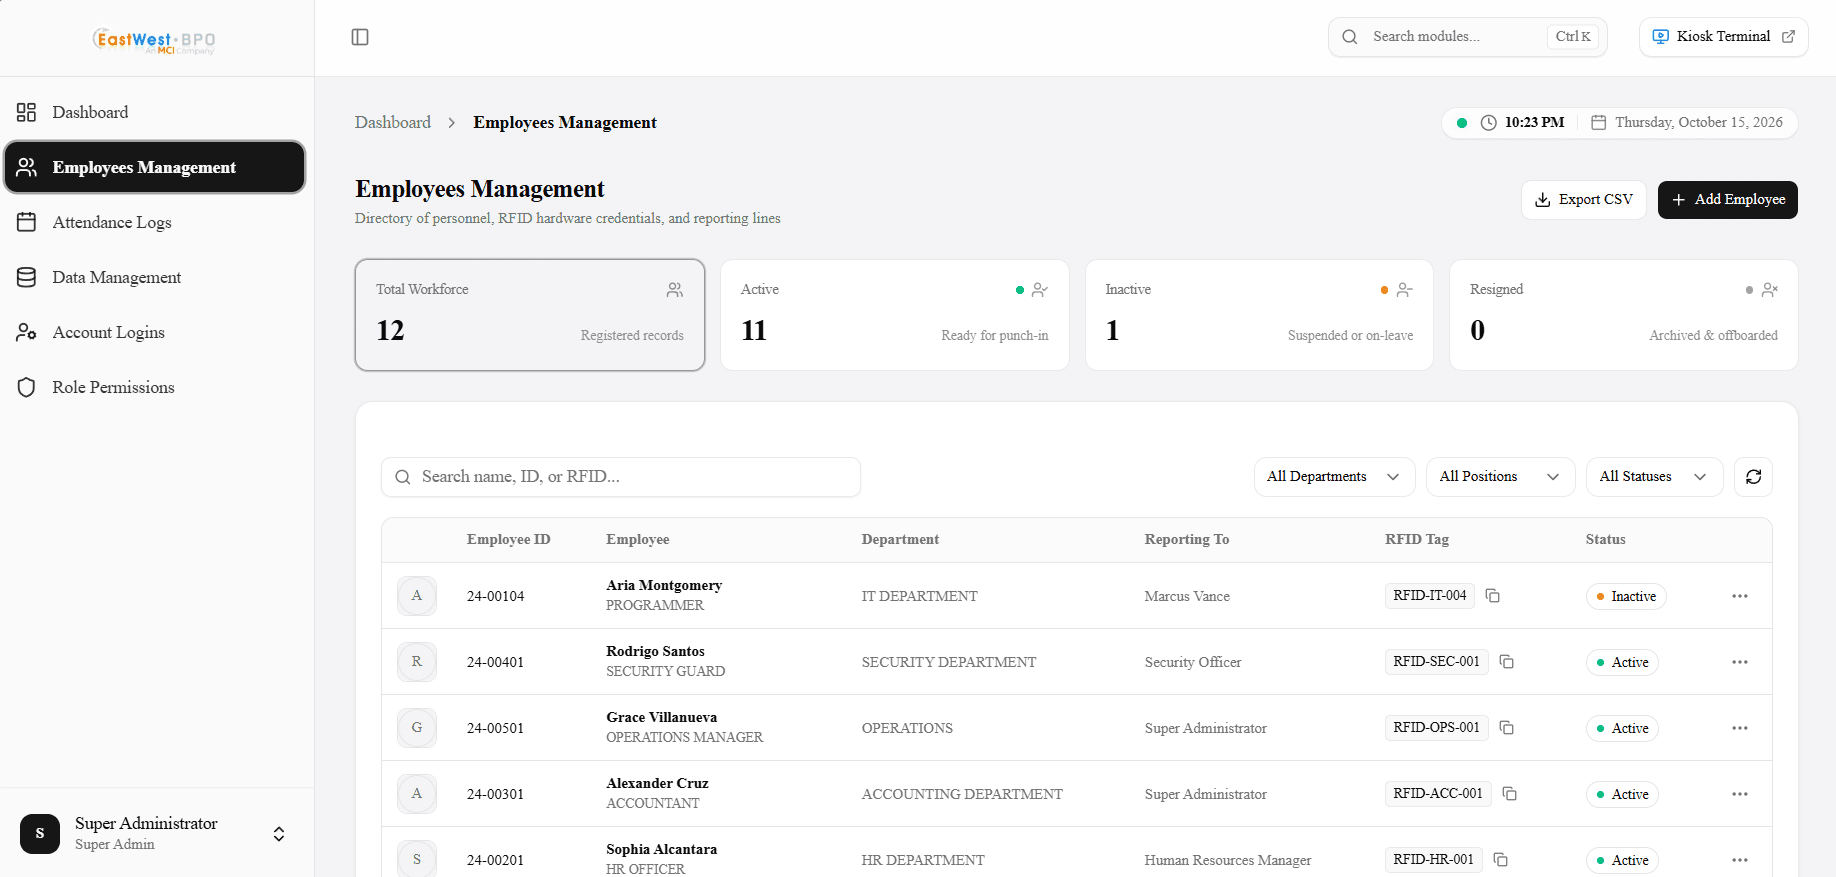This screenshot has width=1836, height=877.
Task: Refresh the employee table
Action: coord(1753,477)
